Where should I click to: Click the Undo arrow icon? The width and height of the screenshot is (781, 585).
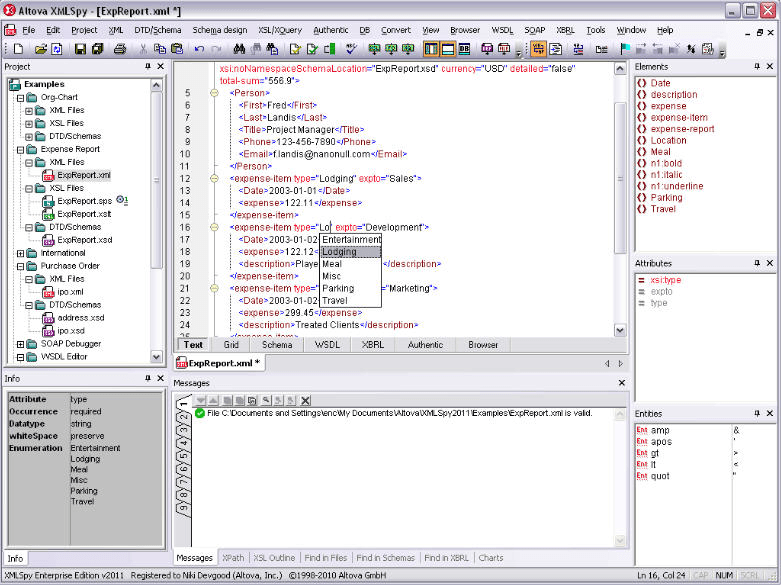(199, 49)
